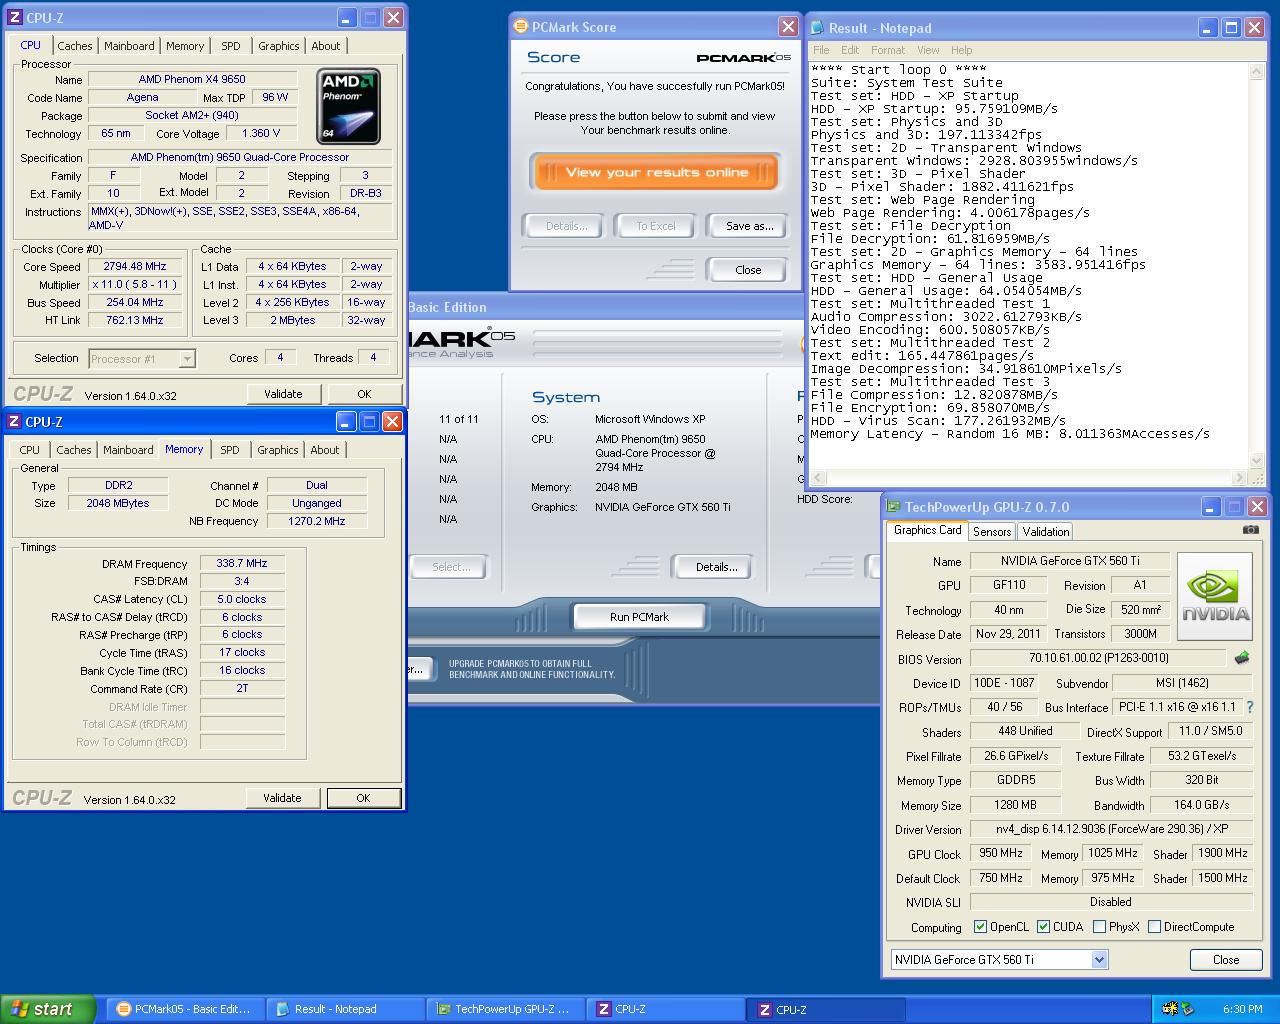Click the Notepad title bar icon
1280x1024 pixels.
point(817,28)
